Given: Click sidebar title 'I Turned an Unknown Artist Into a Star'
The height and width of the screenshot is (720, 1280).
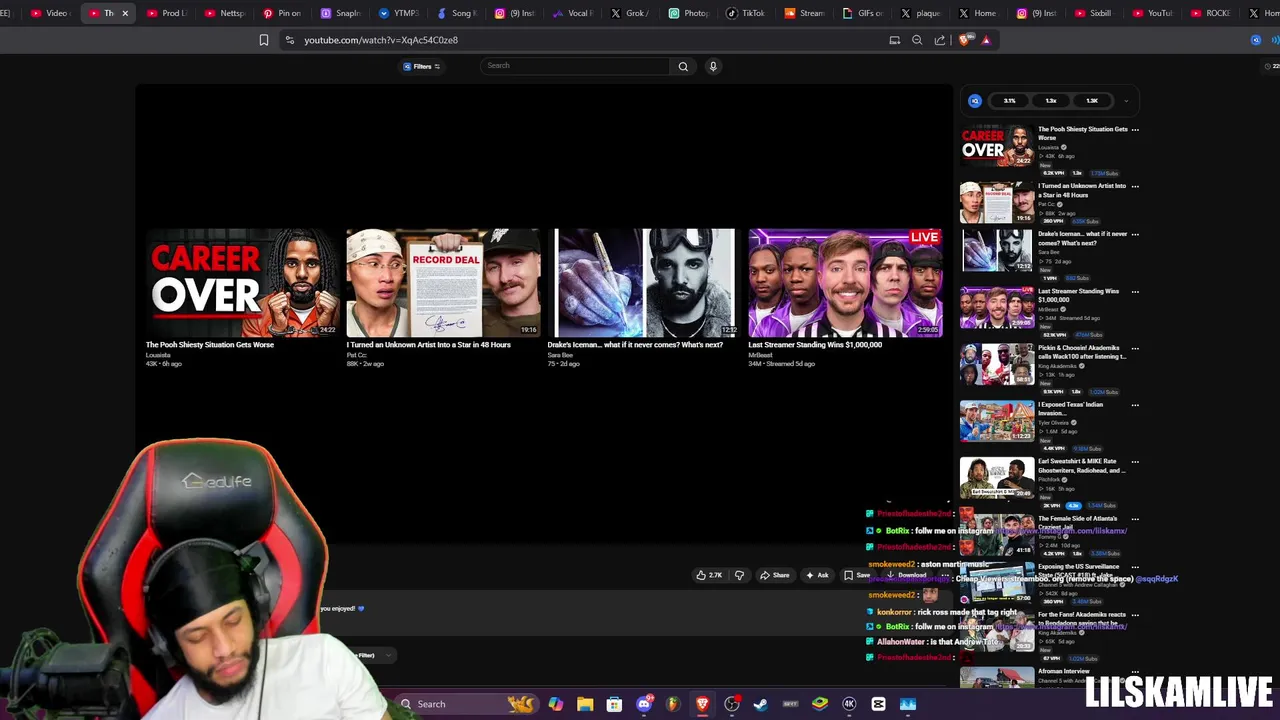Looking at the screenshot, I should [1082, 190].
